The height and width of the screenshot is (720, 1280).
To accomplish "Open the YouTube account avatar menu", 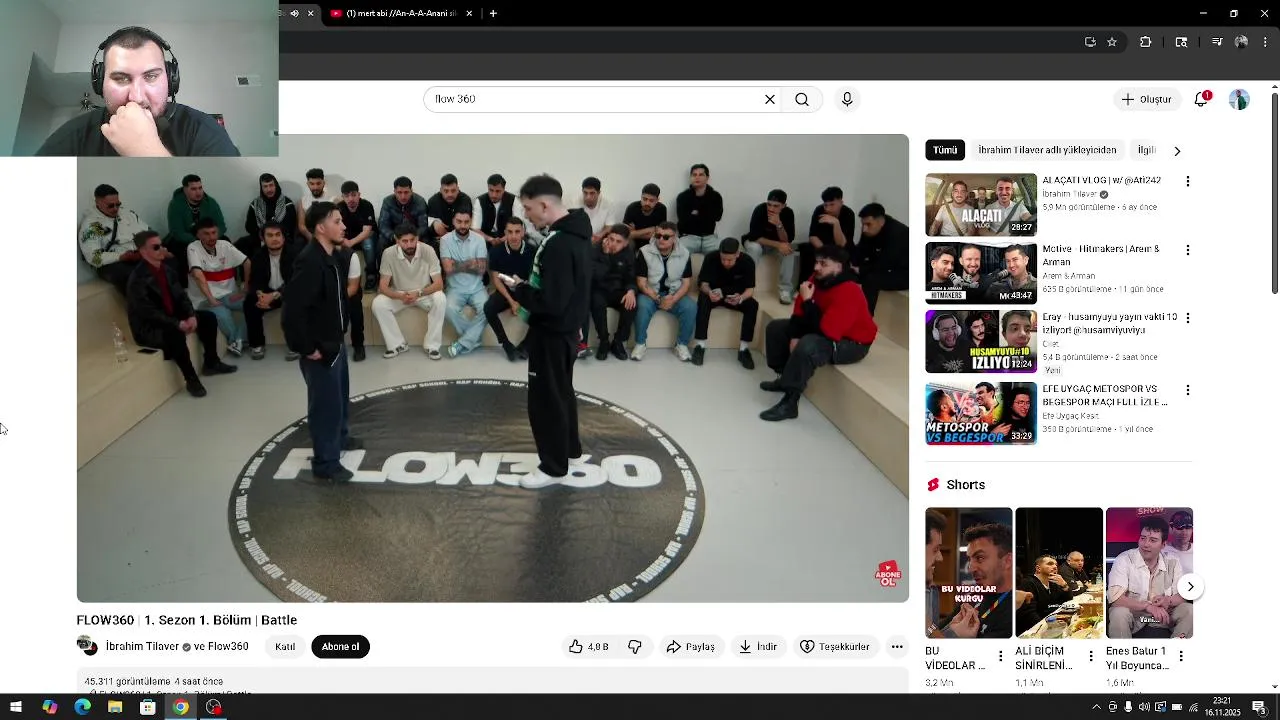I will pos(1239,99).
